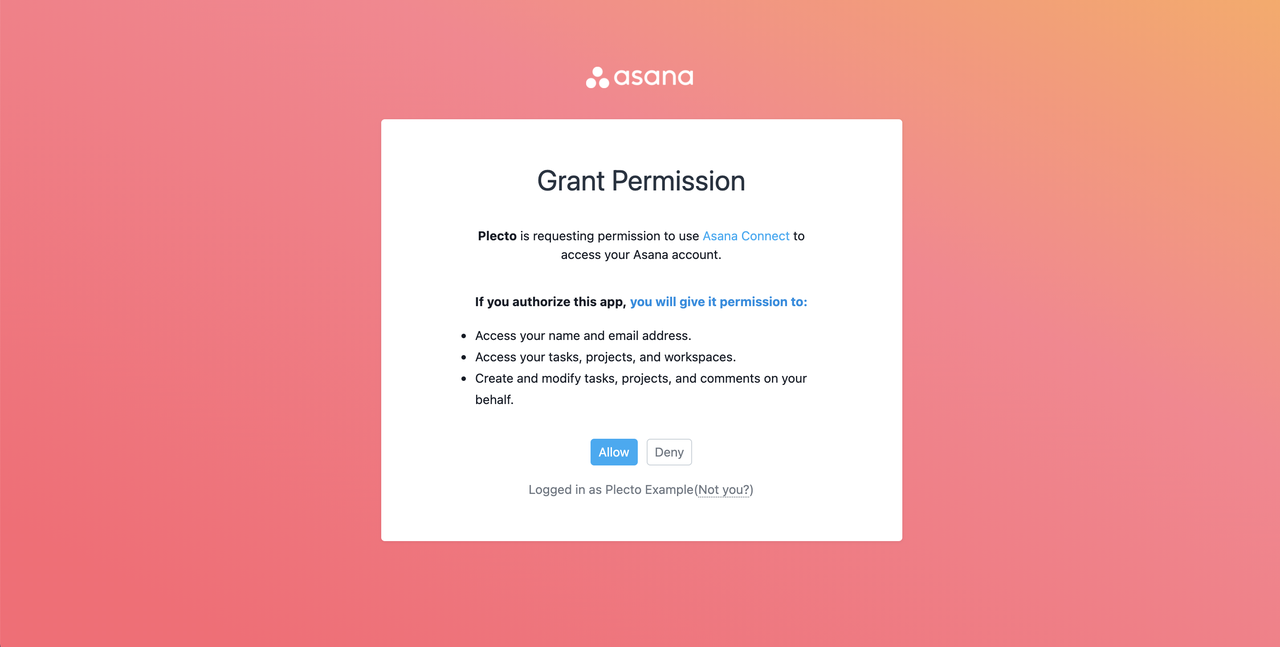Image resolution: width=1280 pixels, height=647 pixels.
Task: Click the second permission bullet marker
Action: pyautogui.click(x=463, y=357)
